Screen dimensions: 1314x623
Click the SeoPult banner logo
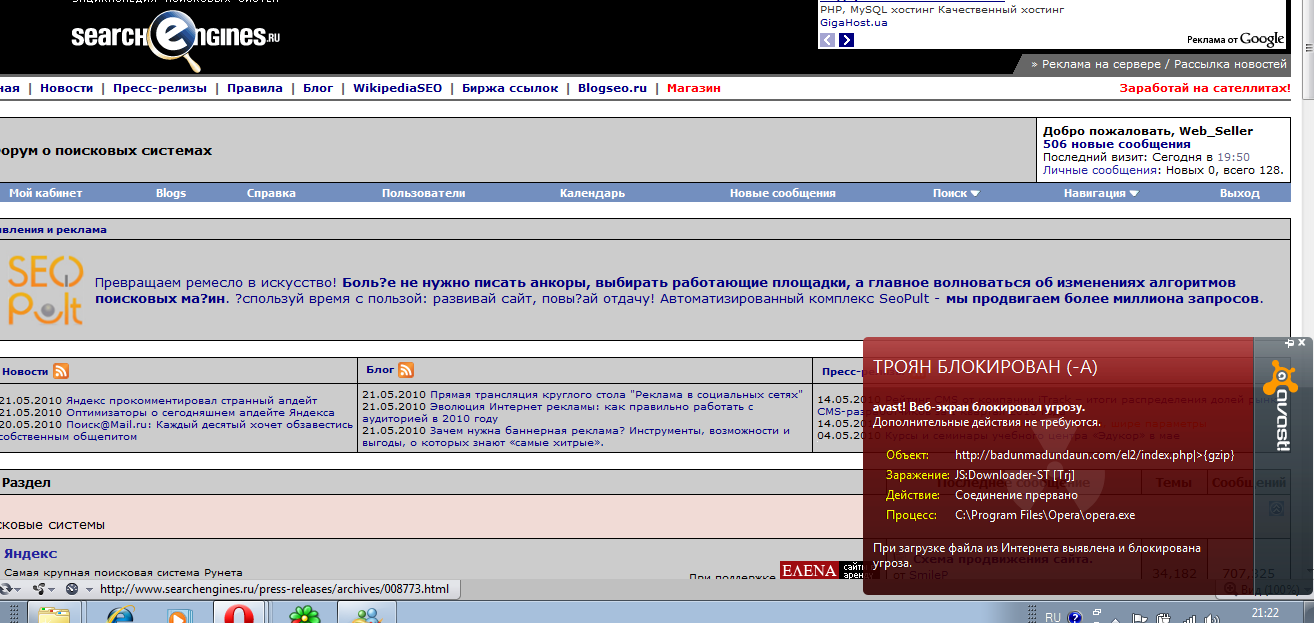45,290
